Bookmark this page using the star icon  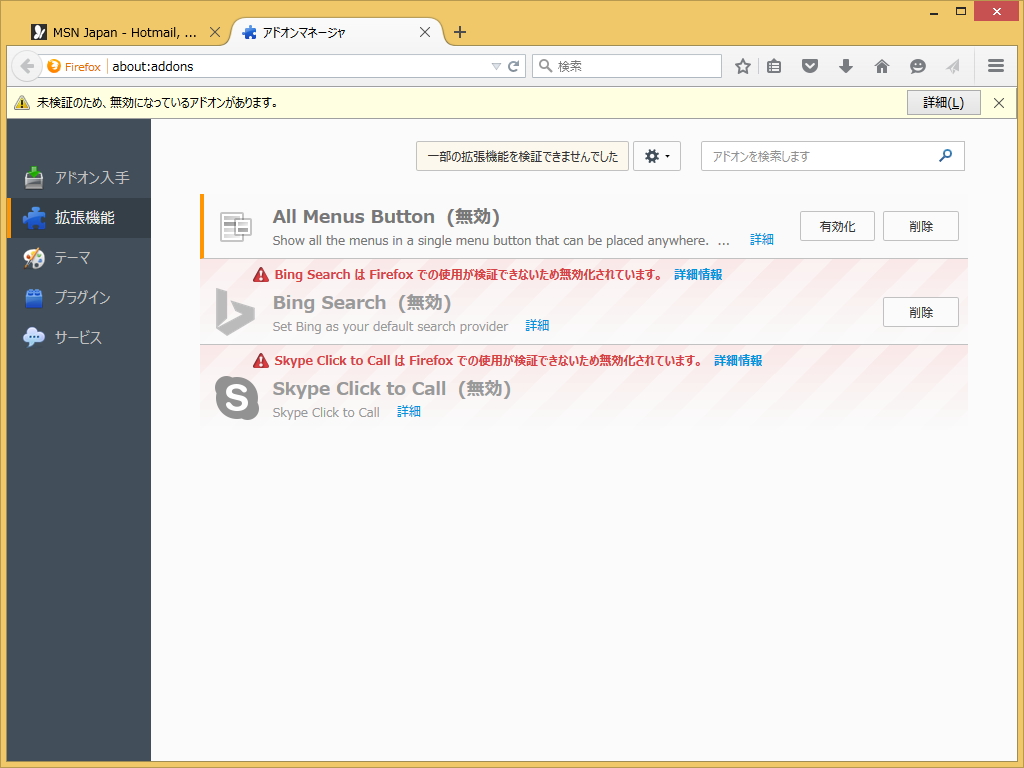(x=742, y=66)
